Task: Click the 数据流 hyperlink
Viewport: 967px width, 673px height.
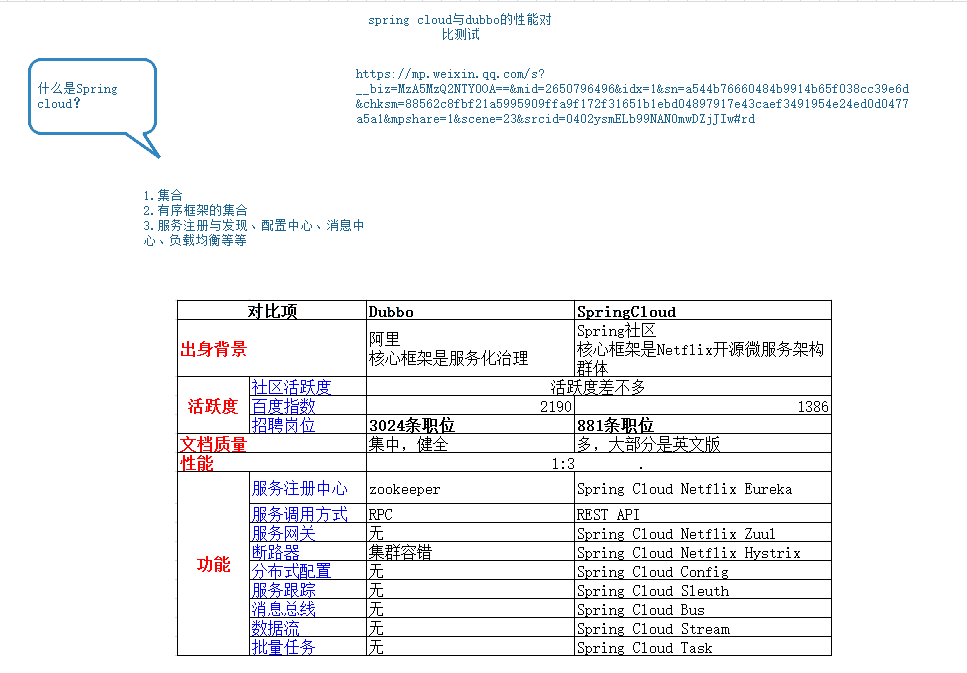Action: click(x=275, y=628)
